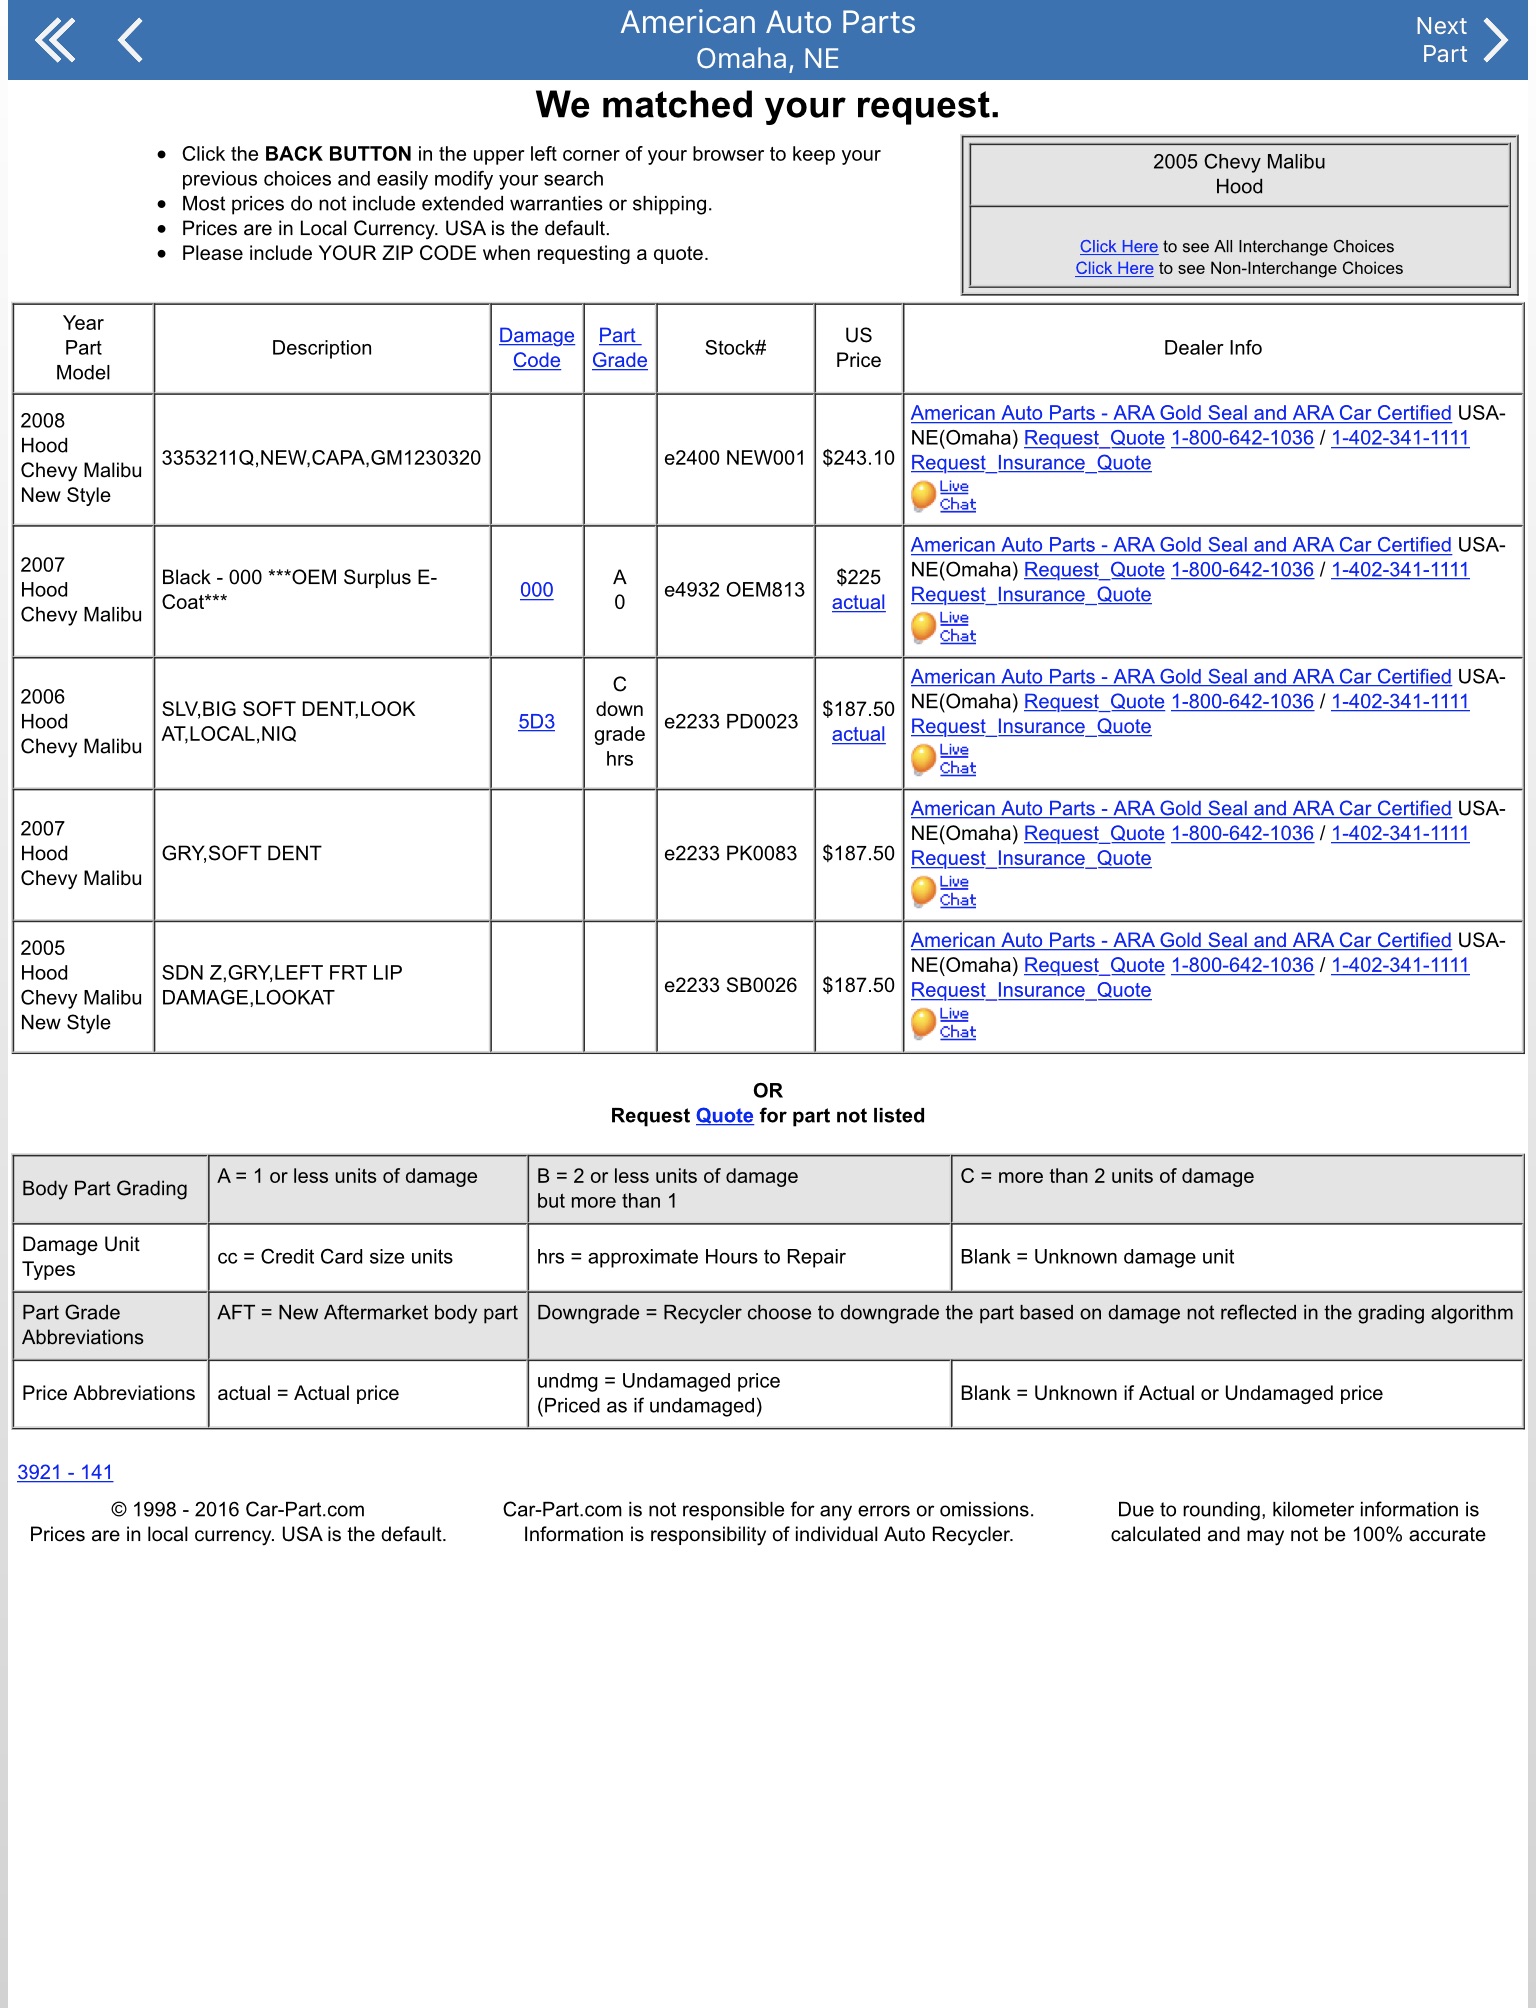1536x2008 pixels.
Task: Go to Next Part using right chevron
Action: pos(1495,40)
